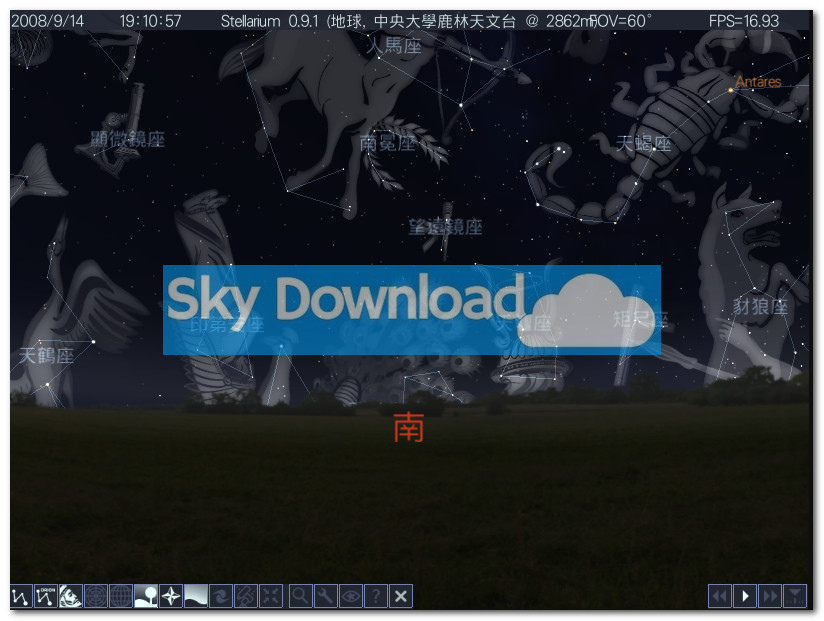The height and width of the screenshot is (621, 824).
Task: Decrease time speed with rewind
Action: coord(720,596)
